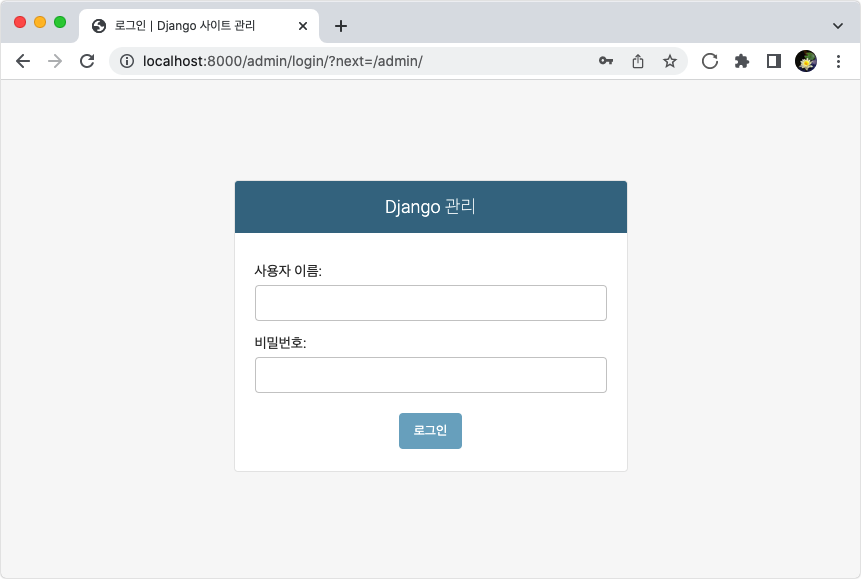Screen dimensions: 861x579
Task: Toggle the browser side panel icon
Action: (x=774, y=61)
